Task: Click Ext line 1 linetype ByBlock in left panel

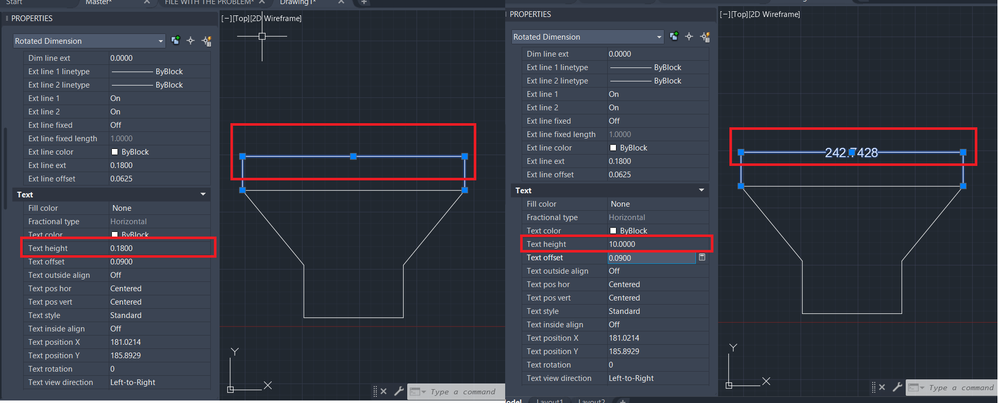Action: click(147, 71)
